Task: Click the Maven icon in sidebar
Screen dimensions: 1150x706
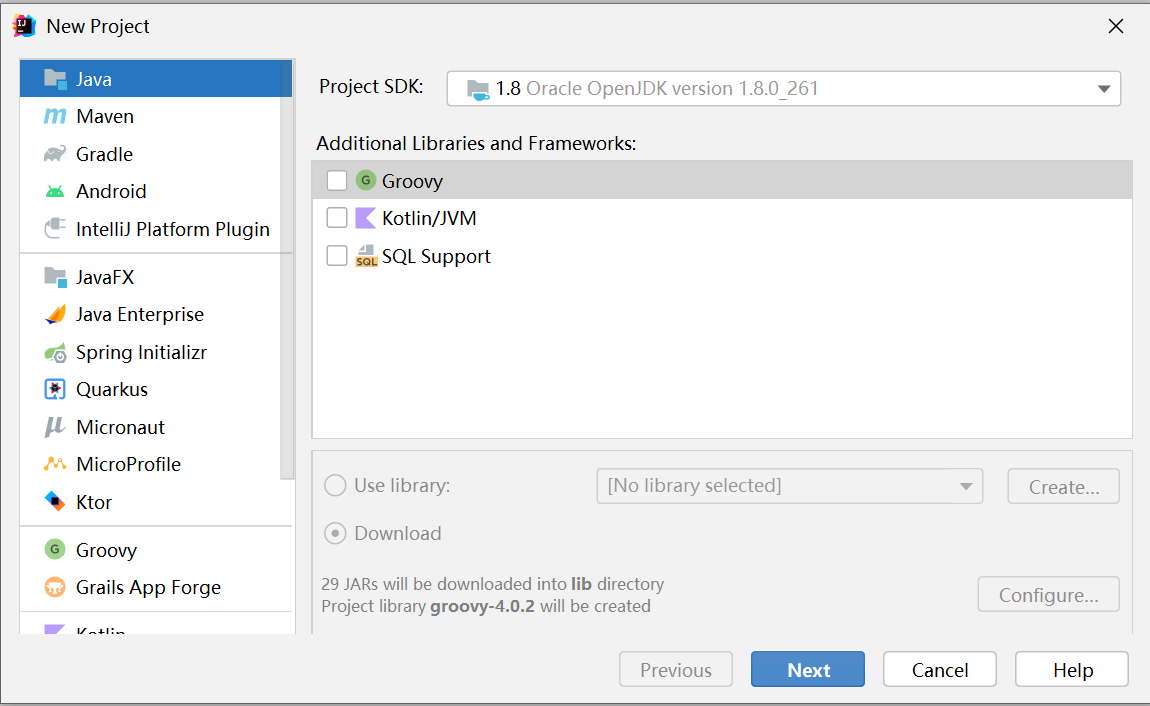Action: point(55,117)
